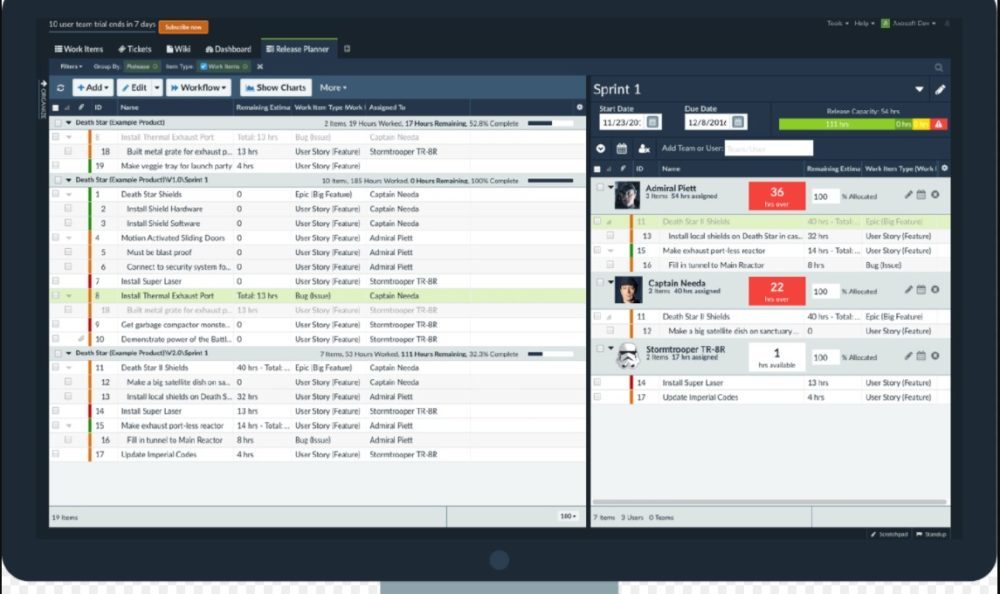Screen dimensions: 1000x594
Task: Open the Start Date calendar picker
Action: pos(652,122)
